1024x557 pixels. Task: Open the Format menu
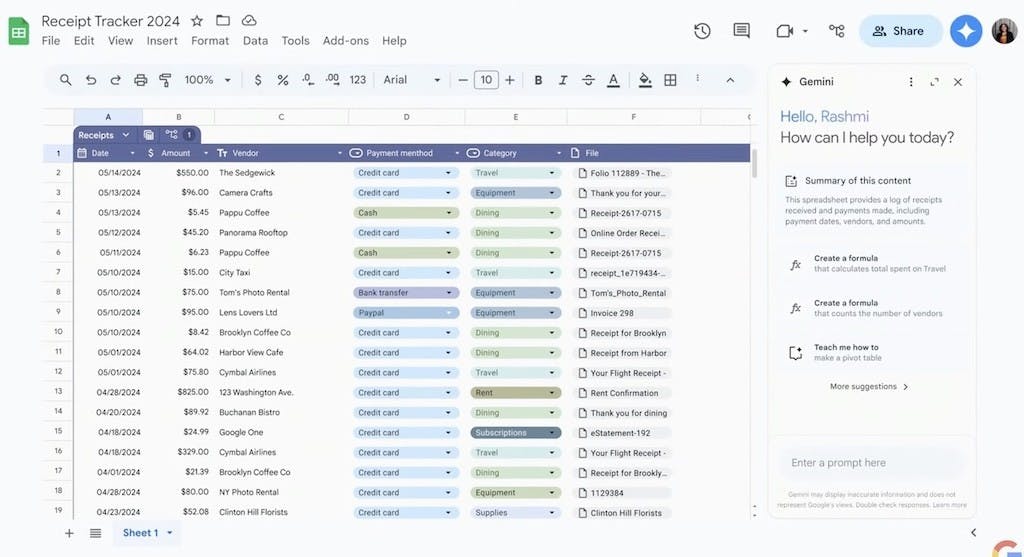click(x=210, y=40)
